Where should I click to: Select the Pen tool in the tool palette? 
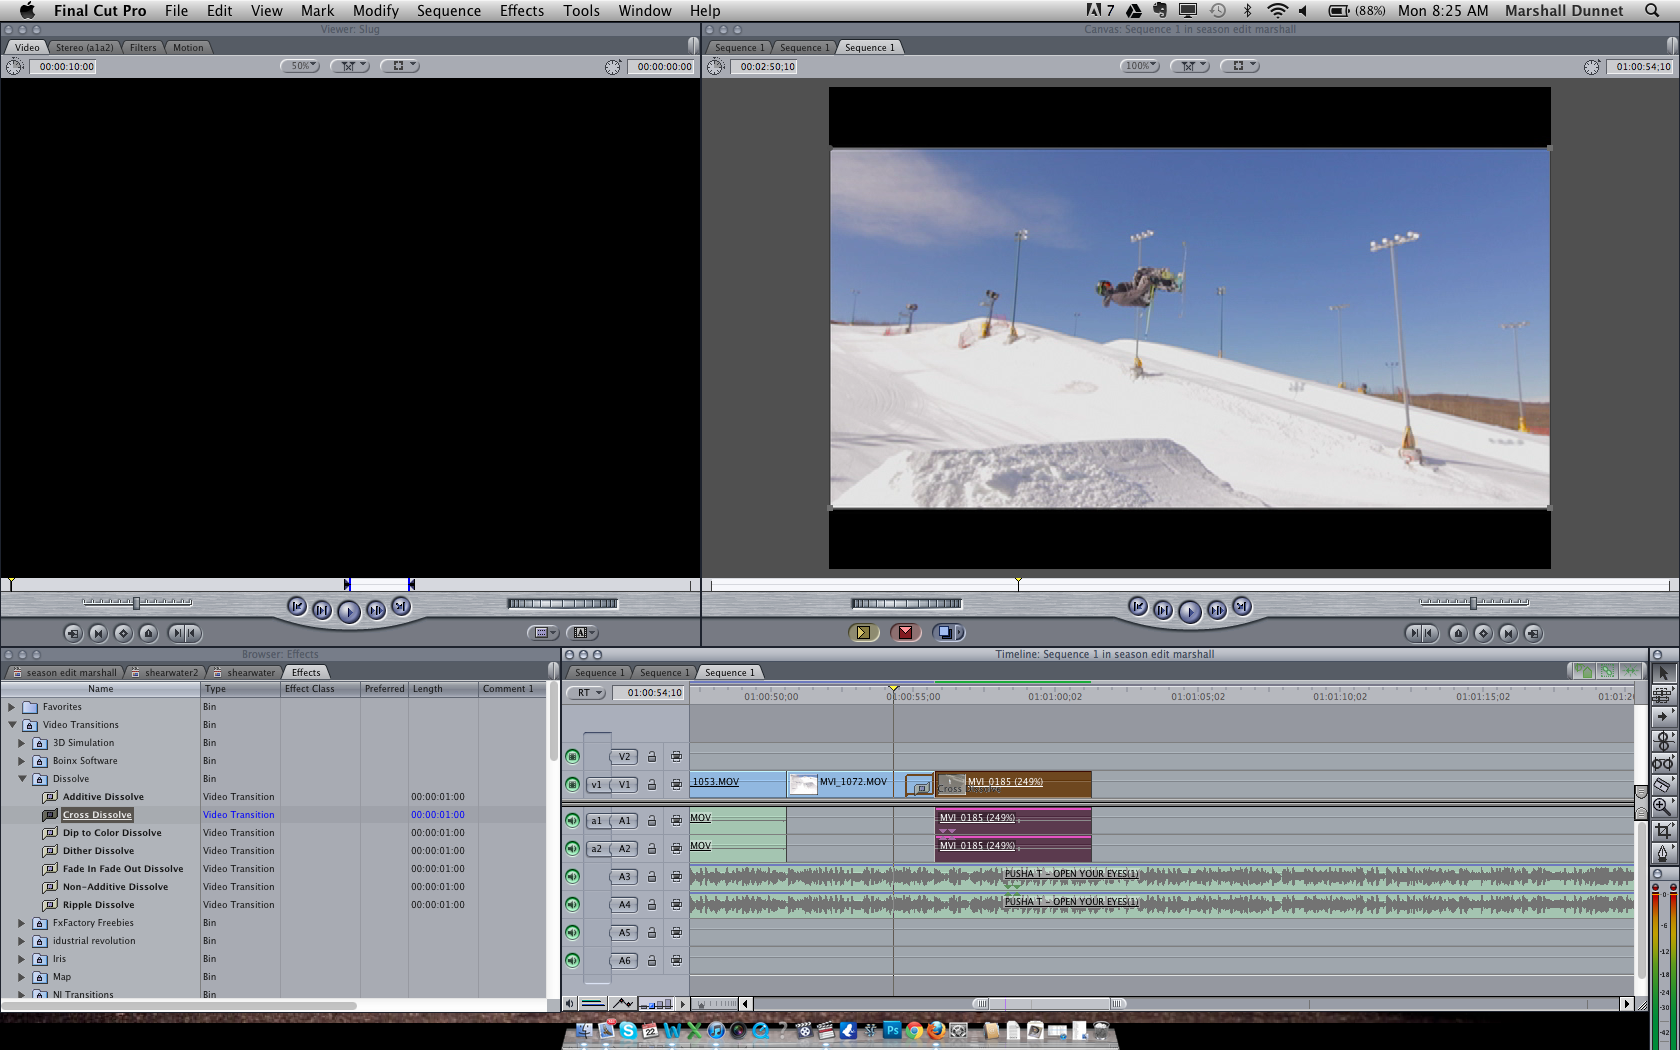pos(1662,853)
